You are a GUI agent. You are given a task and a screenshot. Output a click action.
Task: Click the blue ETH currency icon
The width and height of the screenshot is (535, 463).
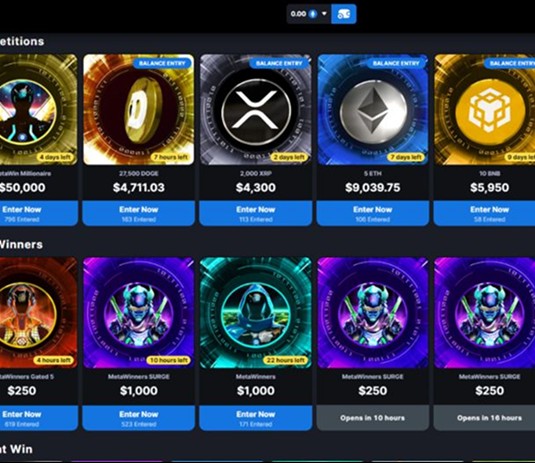[x=313, y=14]
